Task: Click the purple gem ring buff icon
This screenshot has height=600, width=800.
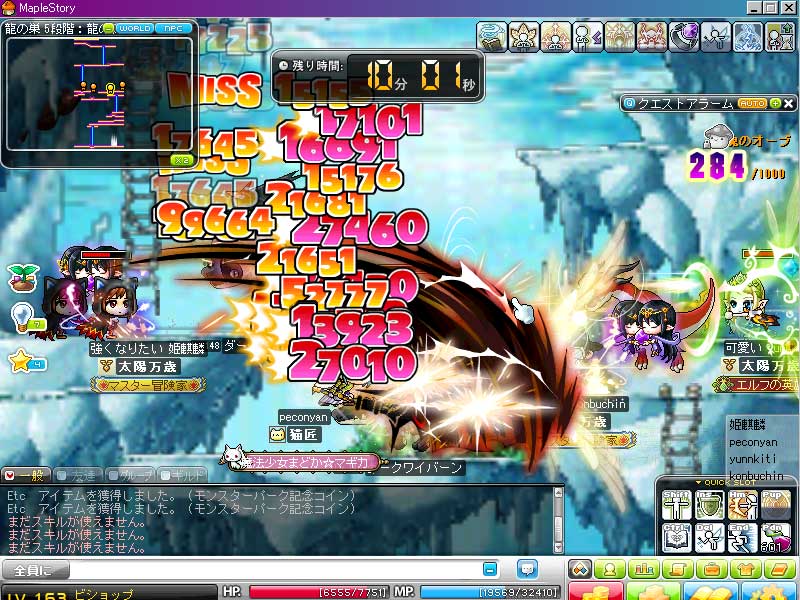Action: [x=684, y=37]
